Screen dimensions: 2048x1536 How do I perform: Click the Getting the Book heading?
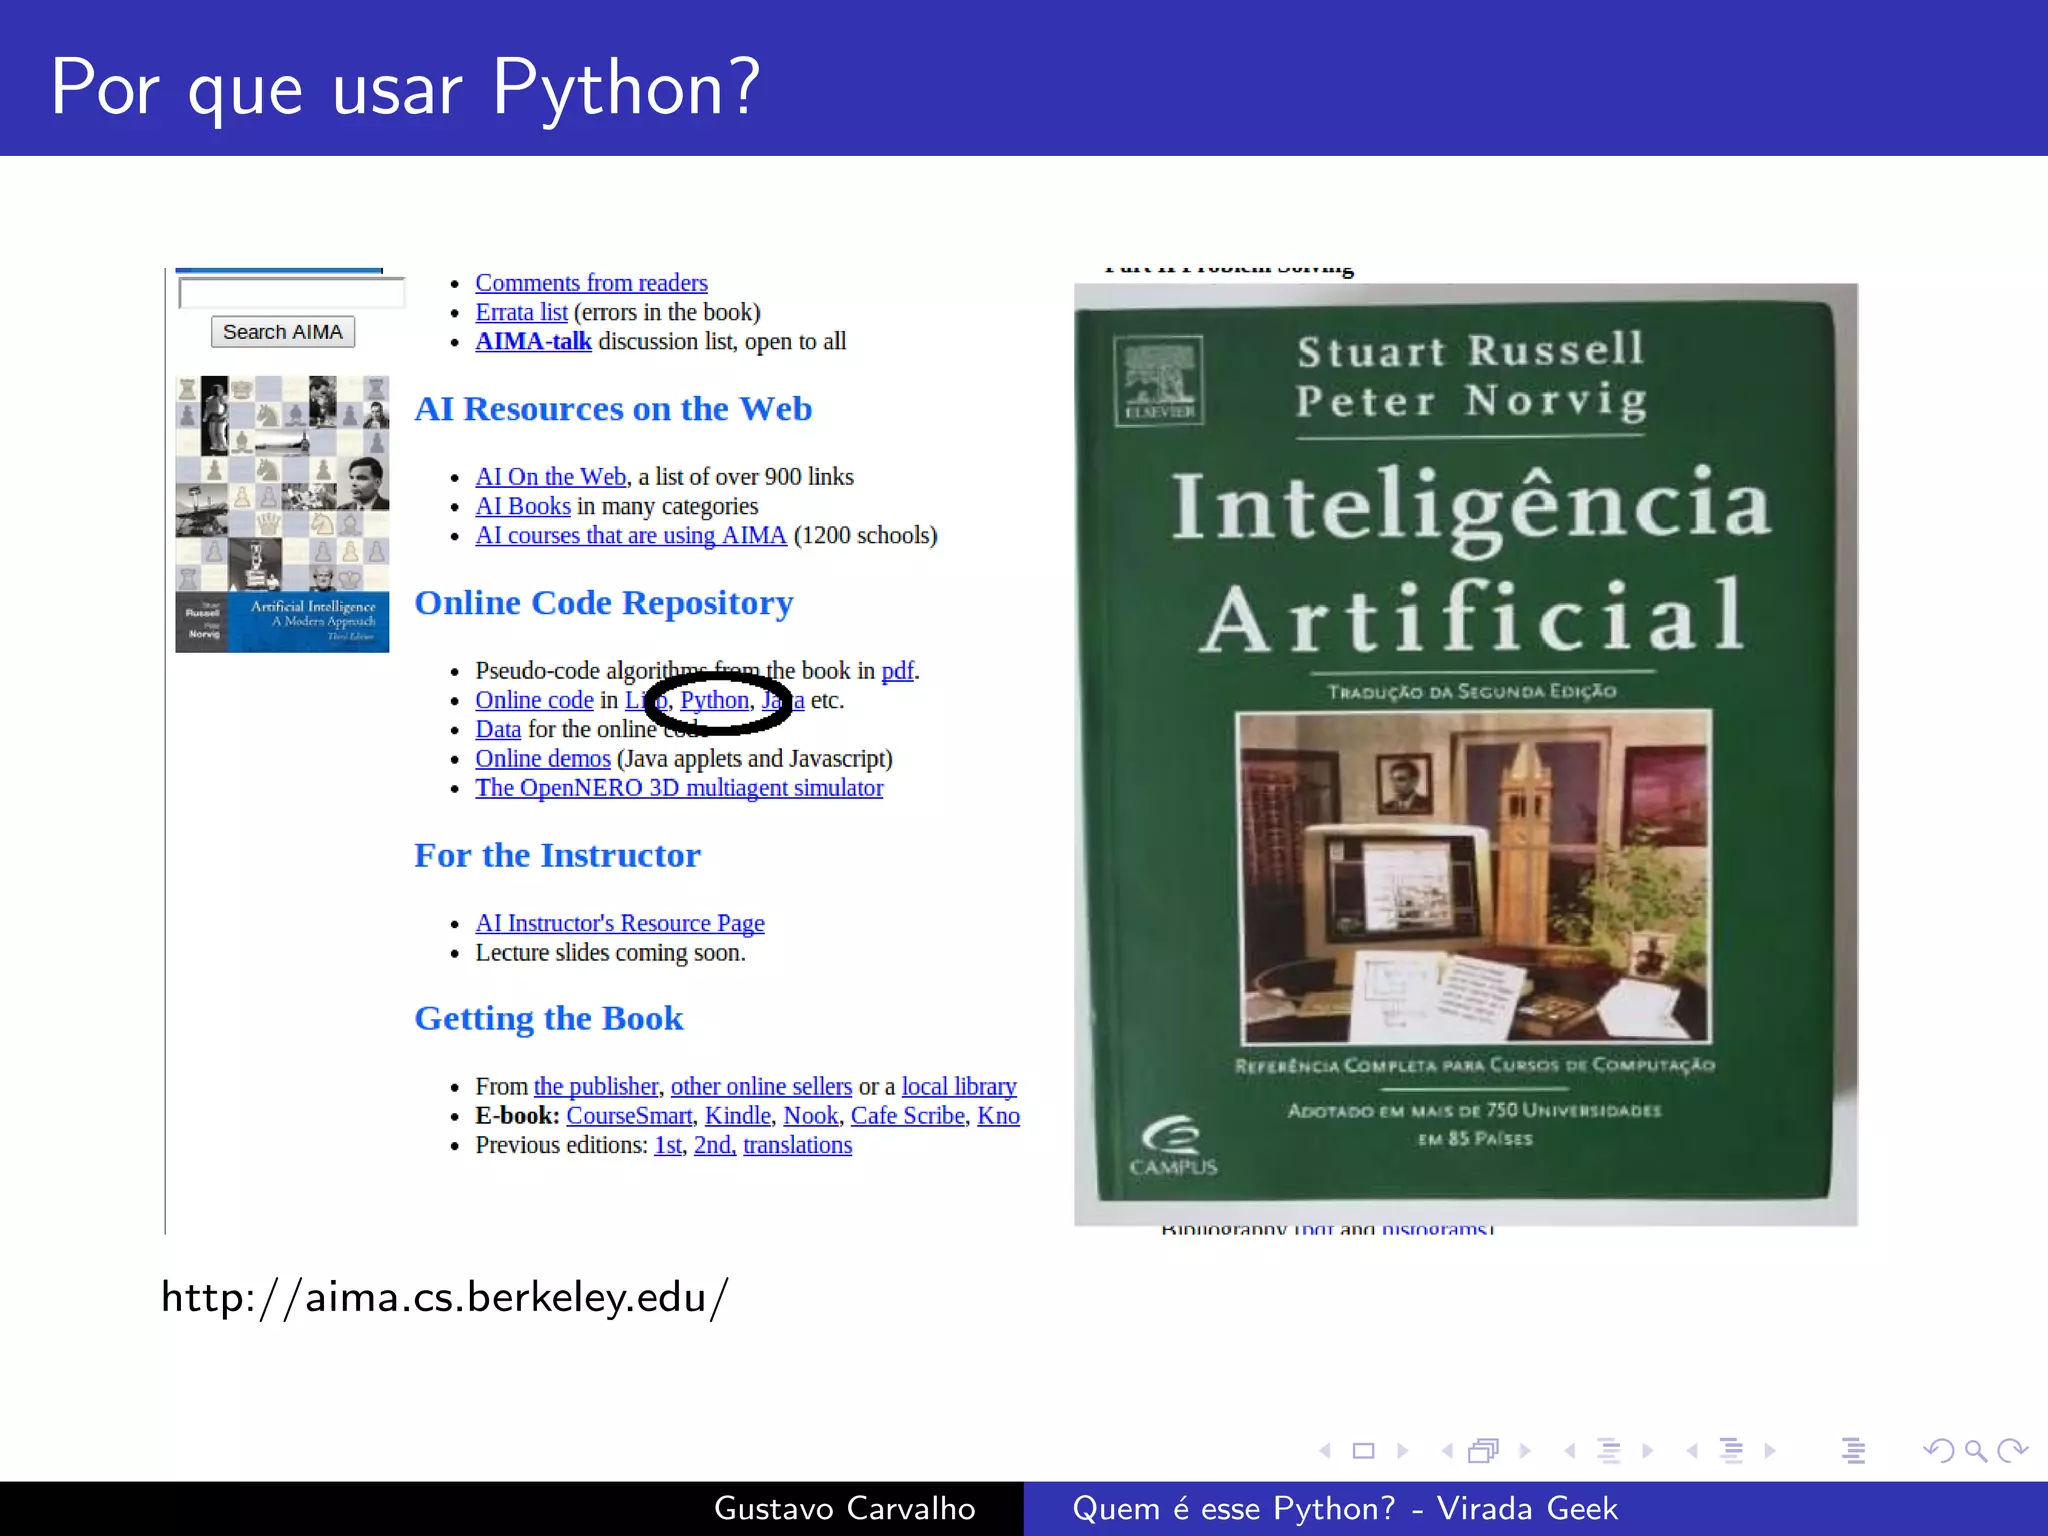(x=549, y=1018)
